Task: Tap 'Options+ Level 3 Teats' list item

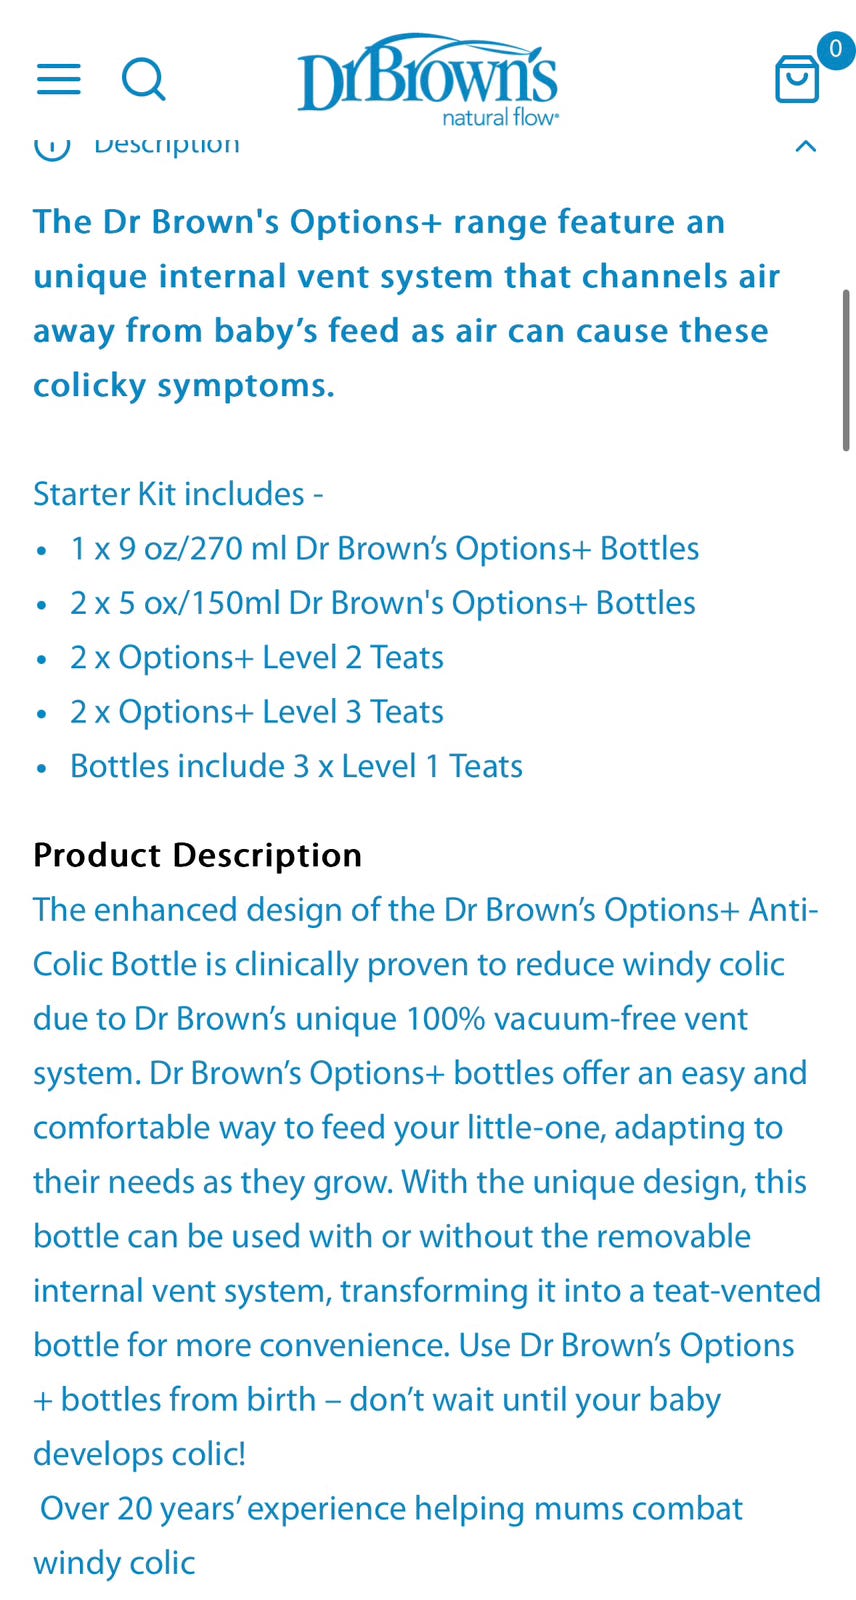Action: tap(256, 712)
